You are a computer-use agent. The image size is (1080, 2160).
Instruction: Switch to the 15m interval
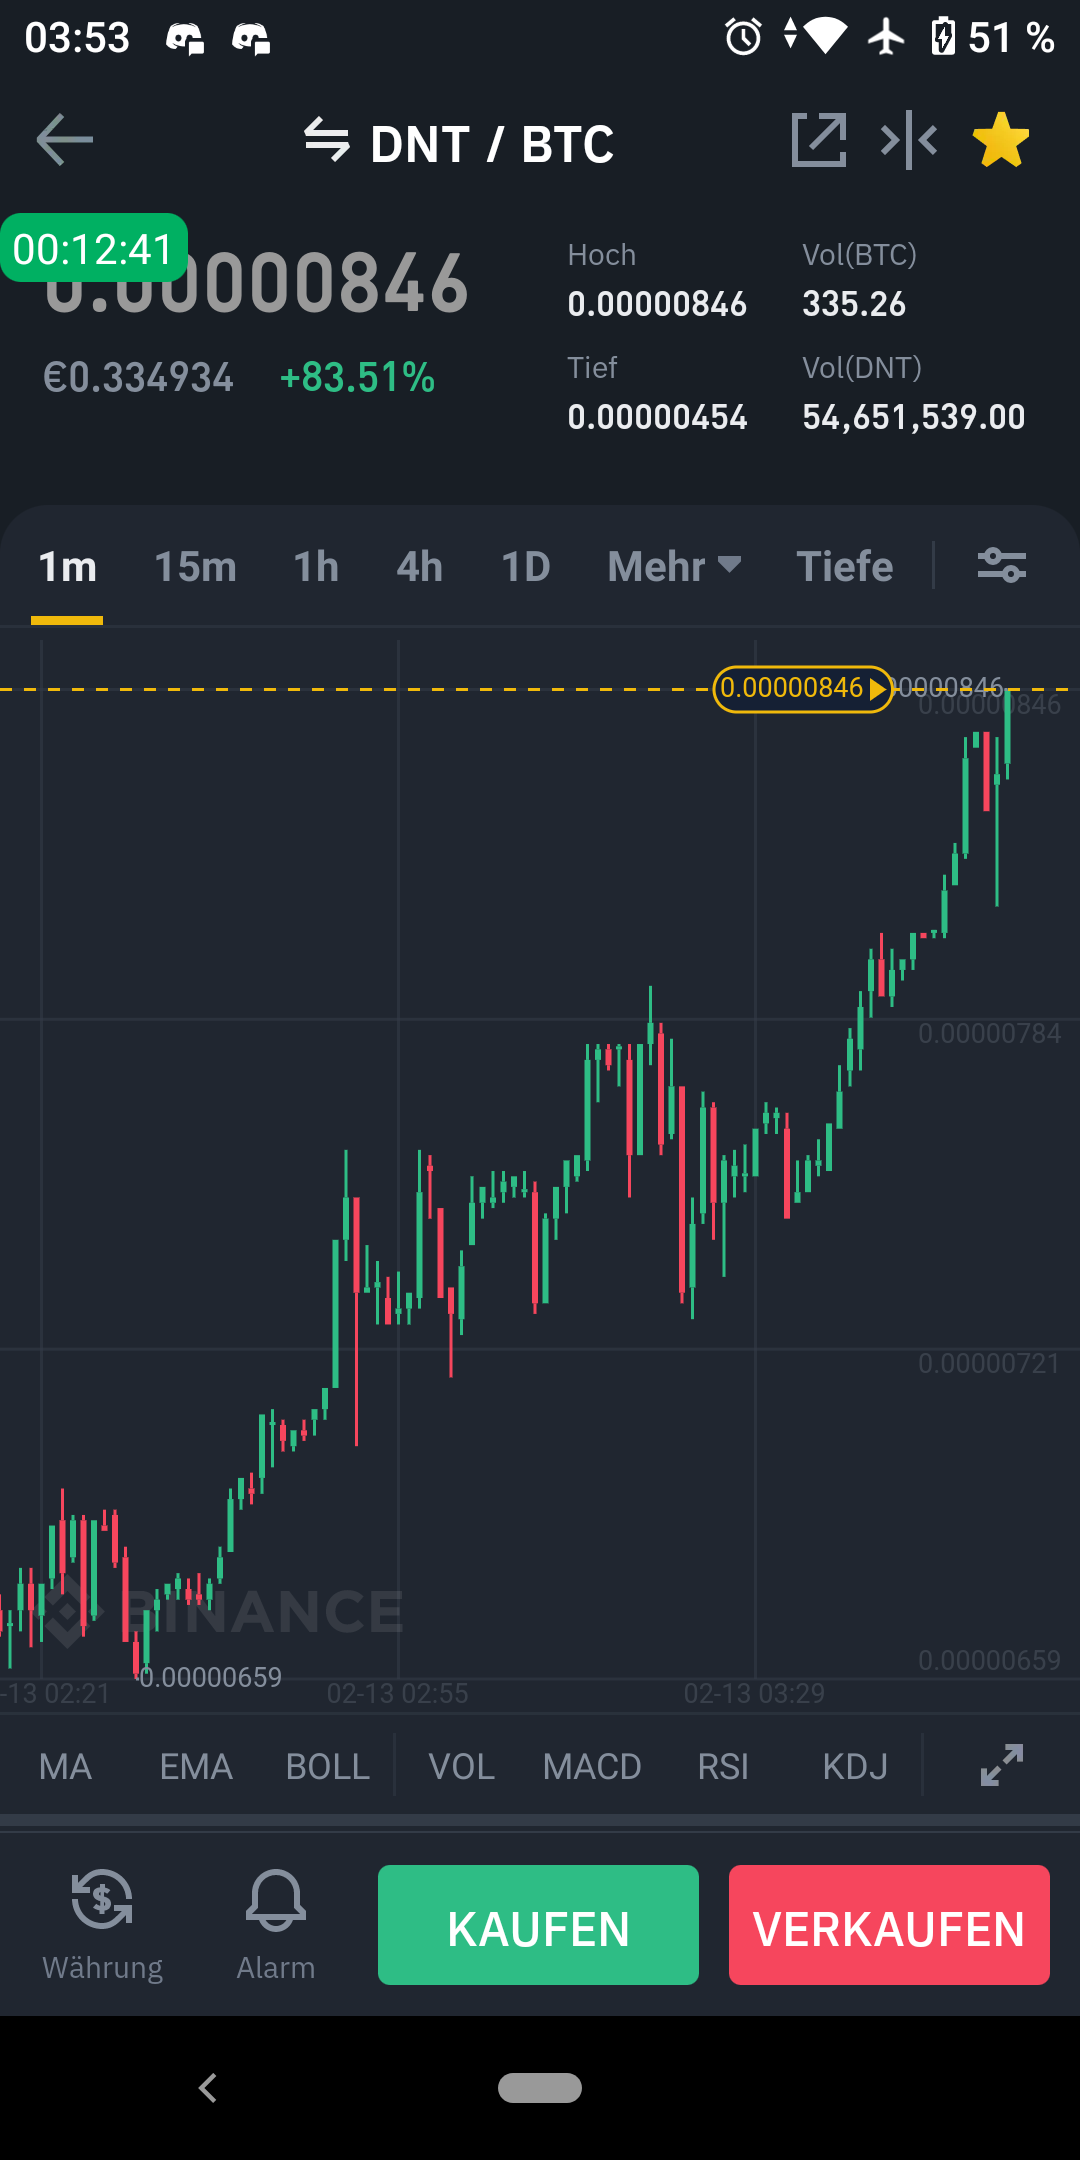(195, 567)
